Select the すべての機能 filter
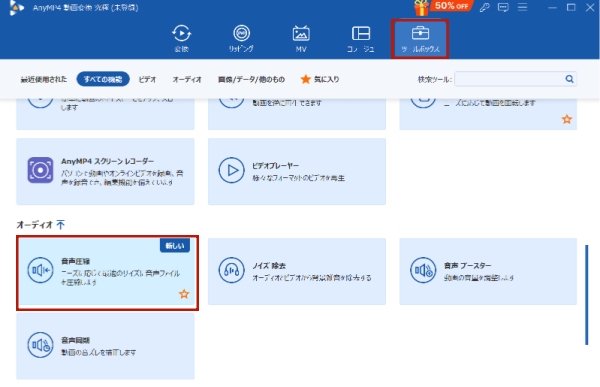Viewport: 600px width, 387px height. coord(103,79)
